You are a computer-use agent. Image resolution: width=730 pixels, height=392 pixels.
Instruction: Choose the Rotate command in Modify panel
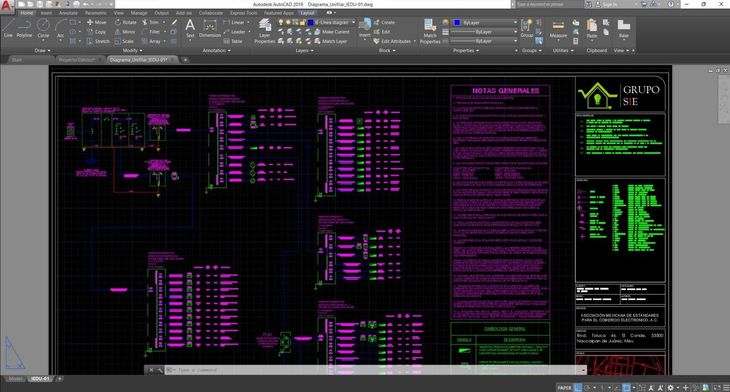(126, 22)
